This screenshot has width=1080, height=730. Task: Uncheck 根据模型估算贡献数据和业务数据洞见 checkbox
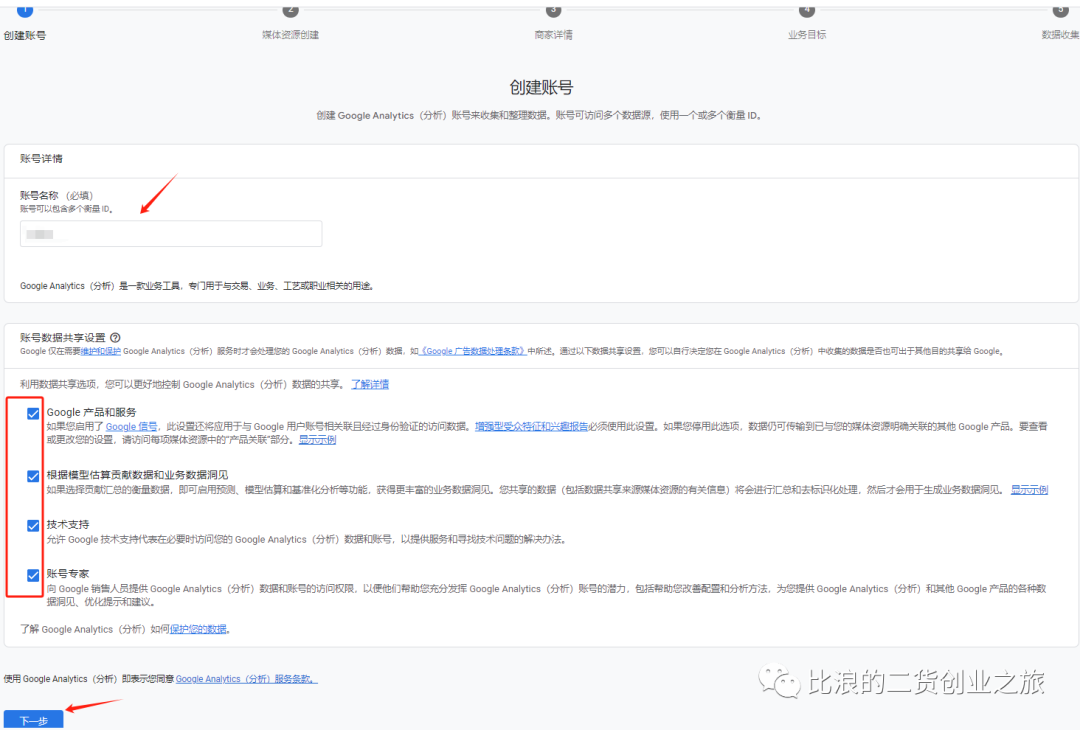coord(33,476)
